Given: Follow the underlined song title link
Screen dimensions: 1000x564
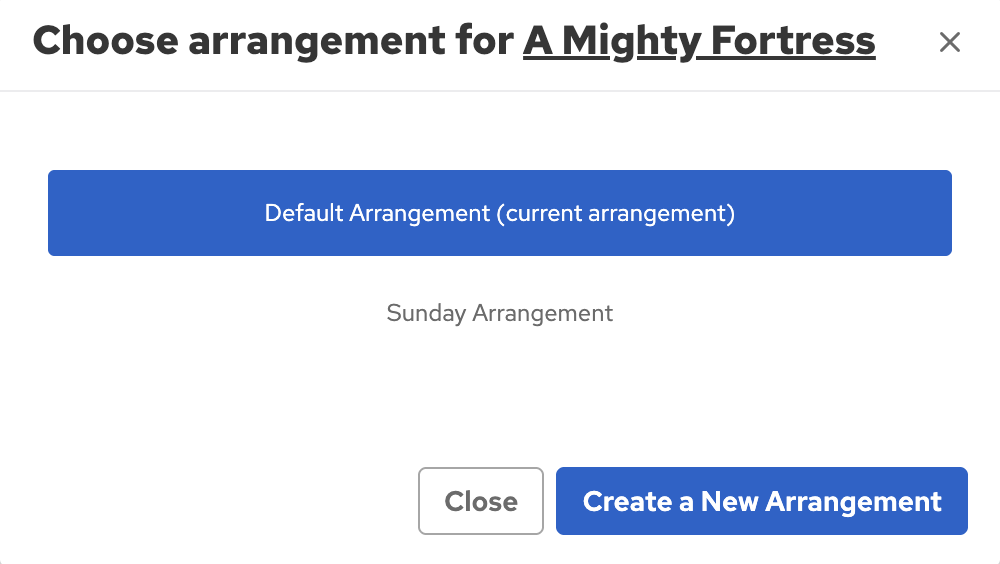Looking at the screenshot, I should 699,41.
